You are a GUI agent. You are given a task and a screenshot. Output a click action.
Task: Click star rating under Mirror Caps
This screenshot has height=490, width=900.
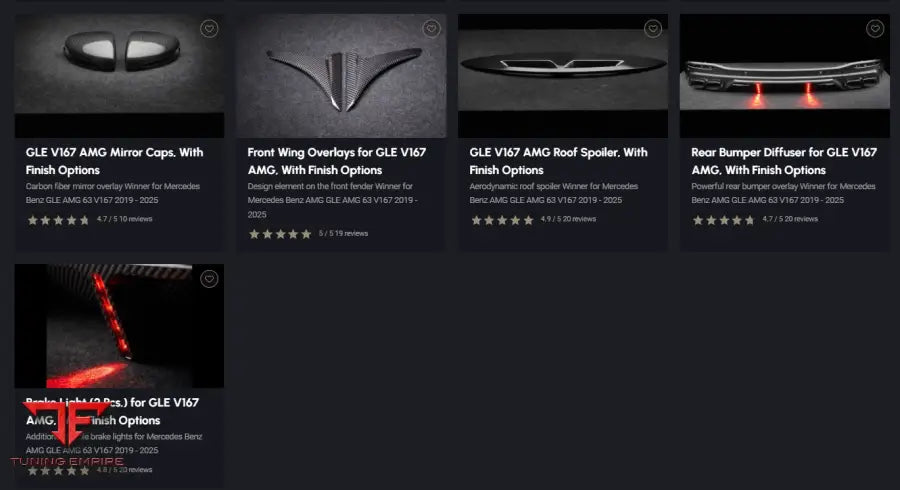pyautogui.click(x=58, y=220)
